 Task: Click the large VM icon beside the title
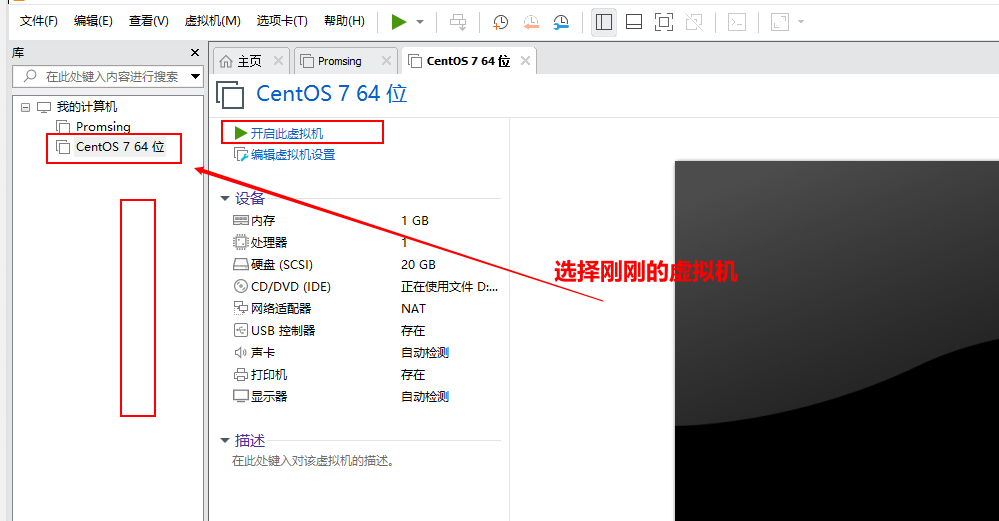tap(230, 95)
